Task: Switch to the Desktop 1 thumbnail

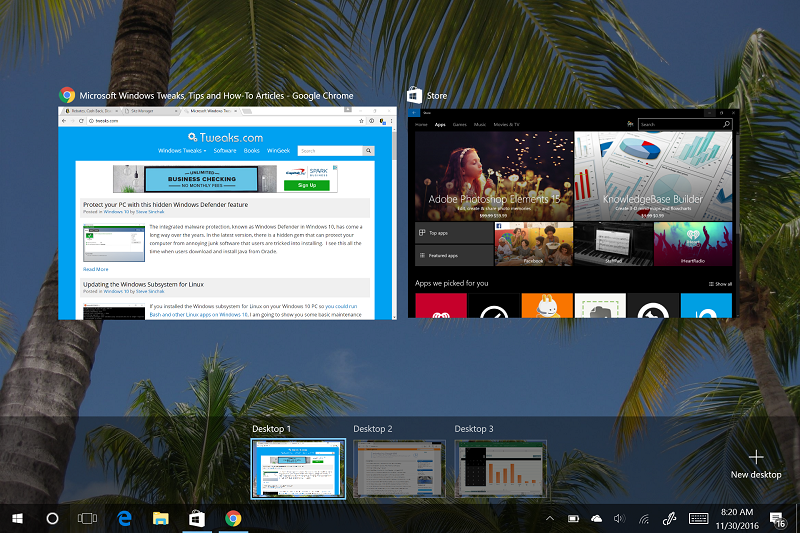Action: [x=298, y=469]
